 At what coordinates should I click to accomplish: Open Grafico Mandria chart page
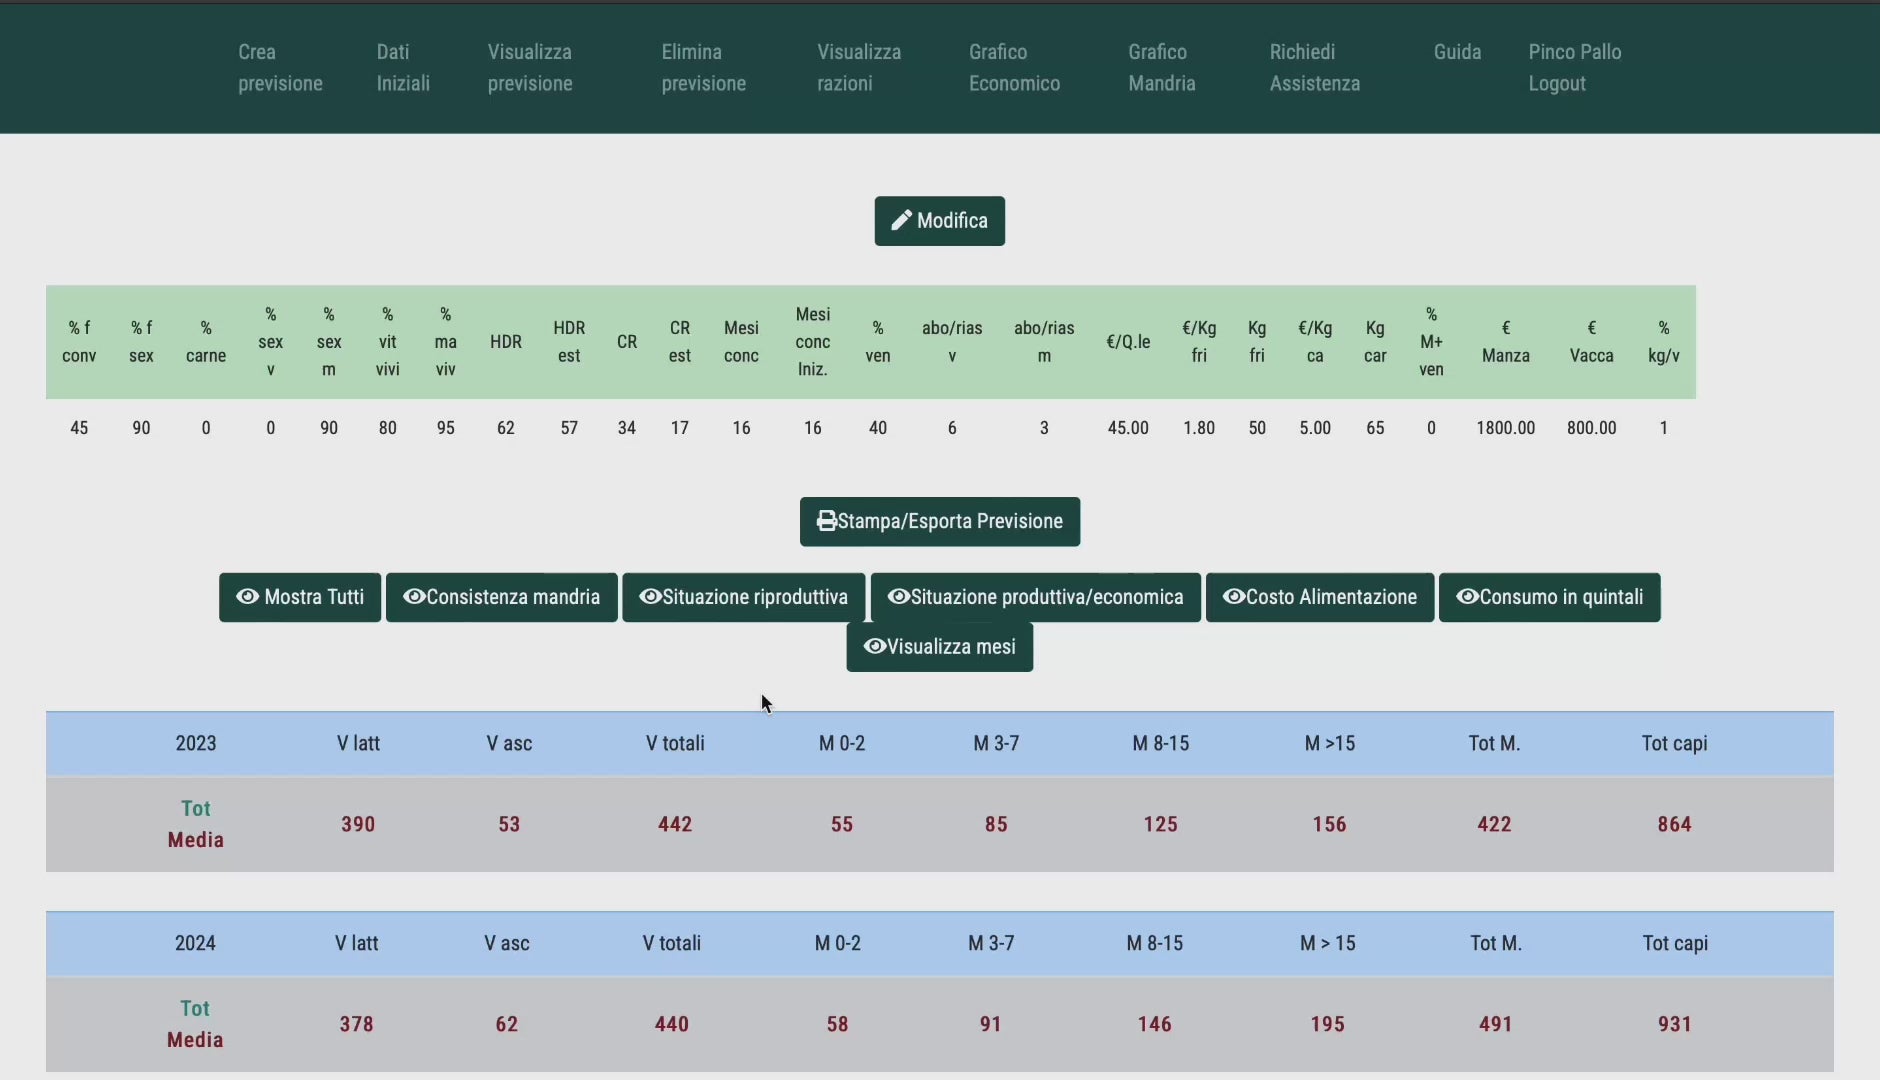[1161, 68]
